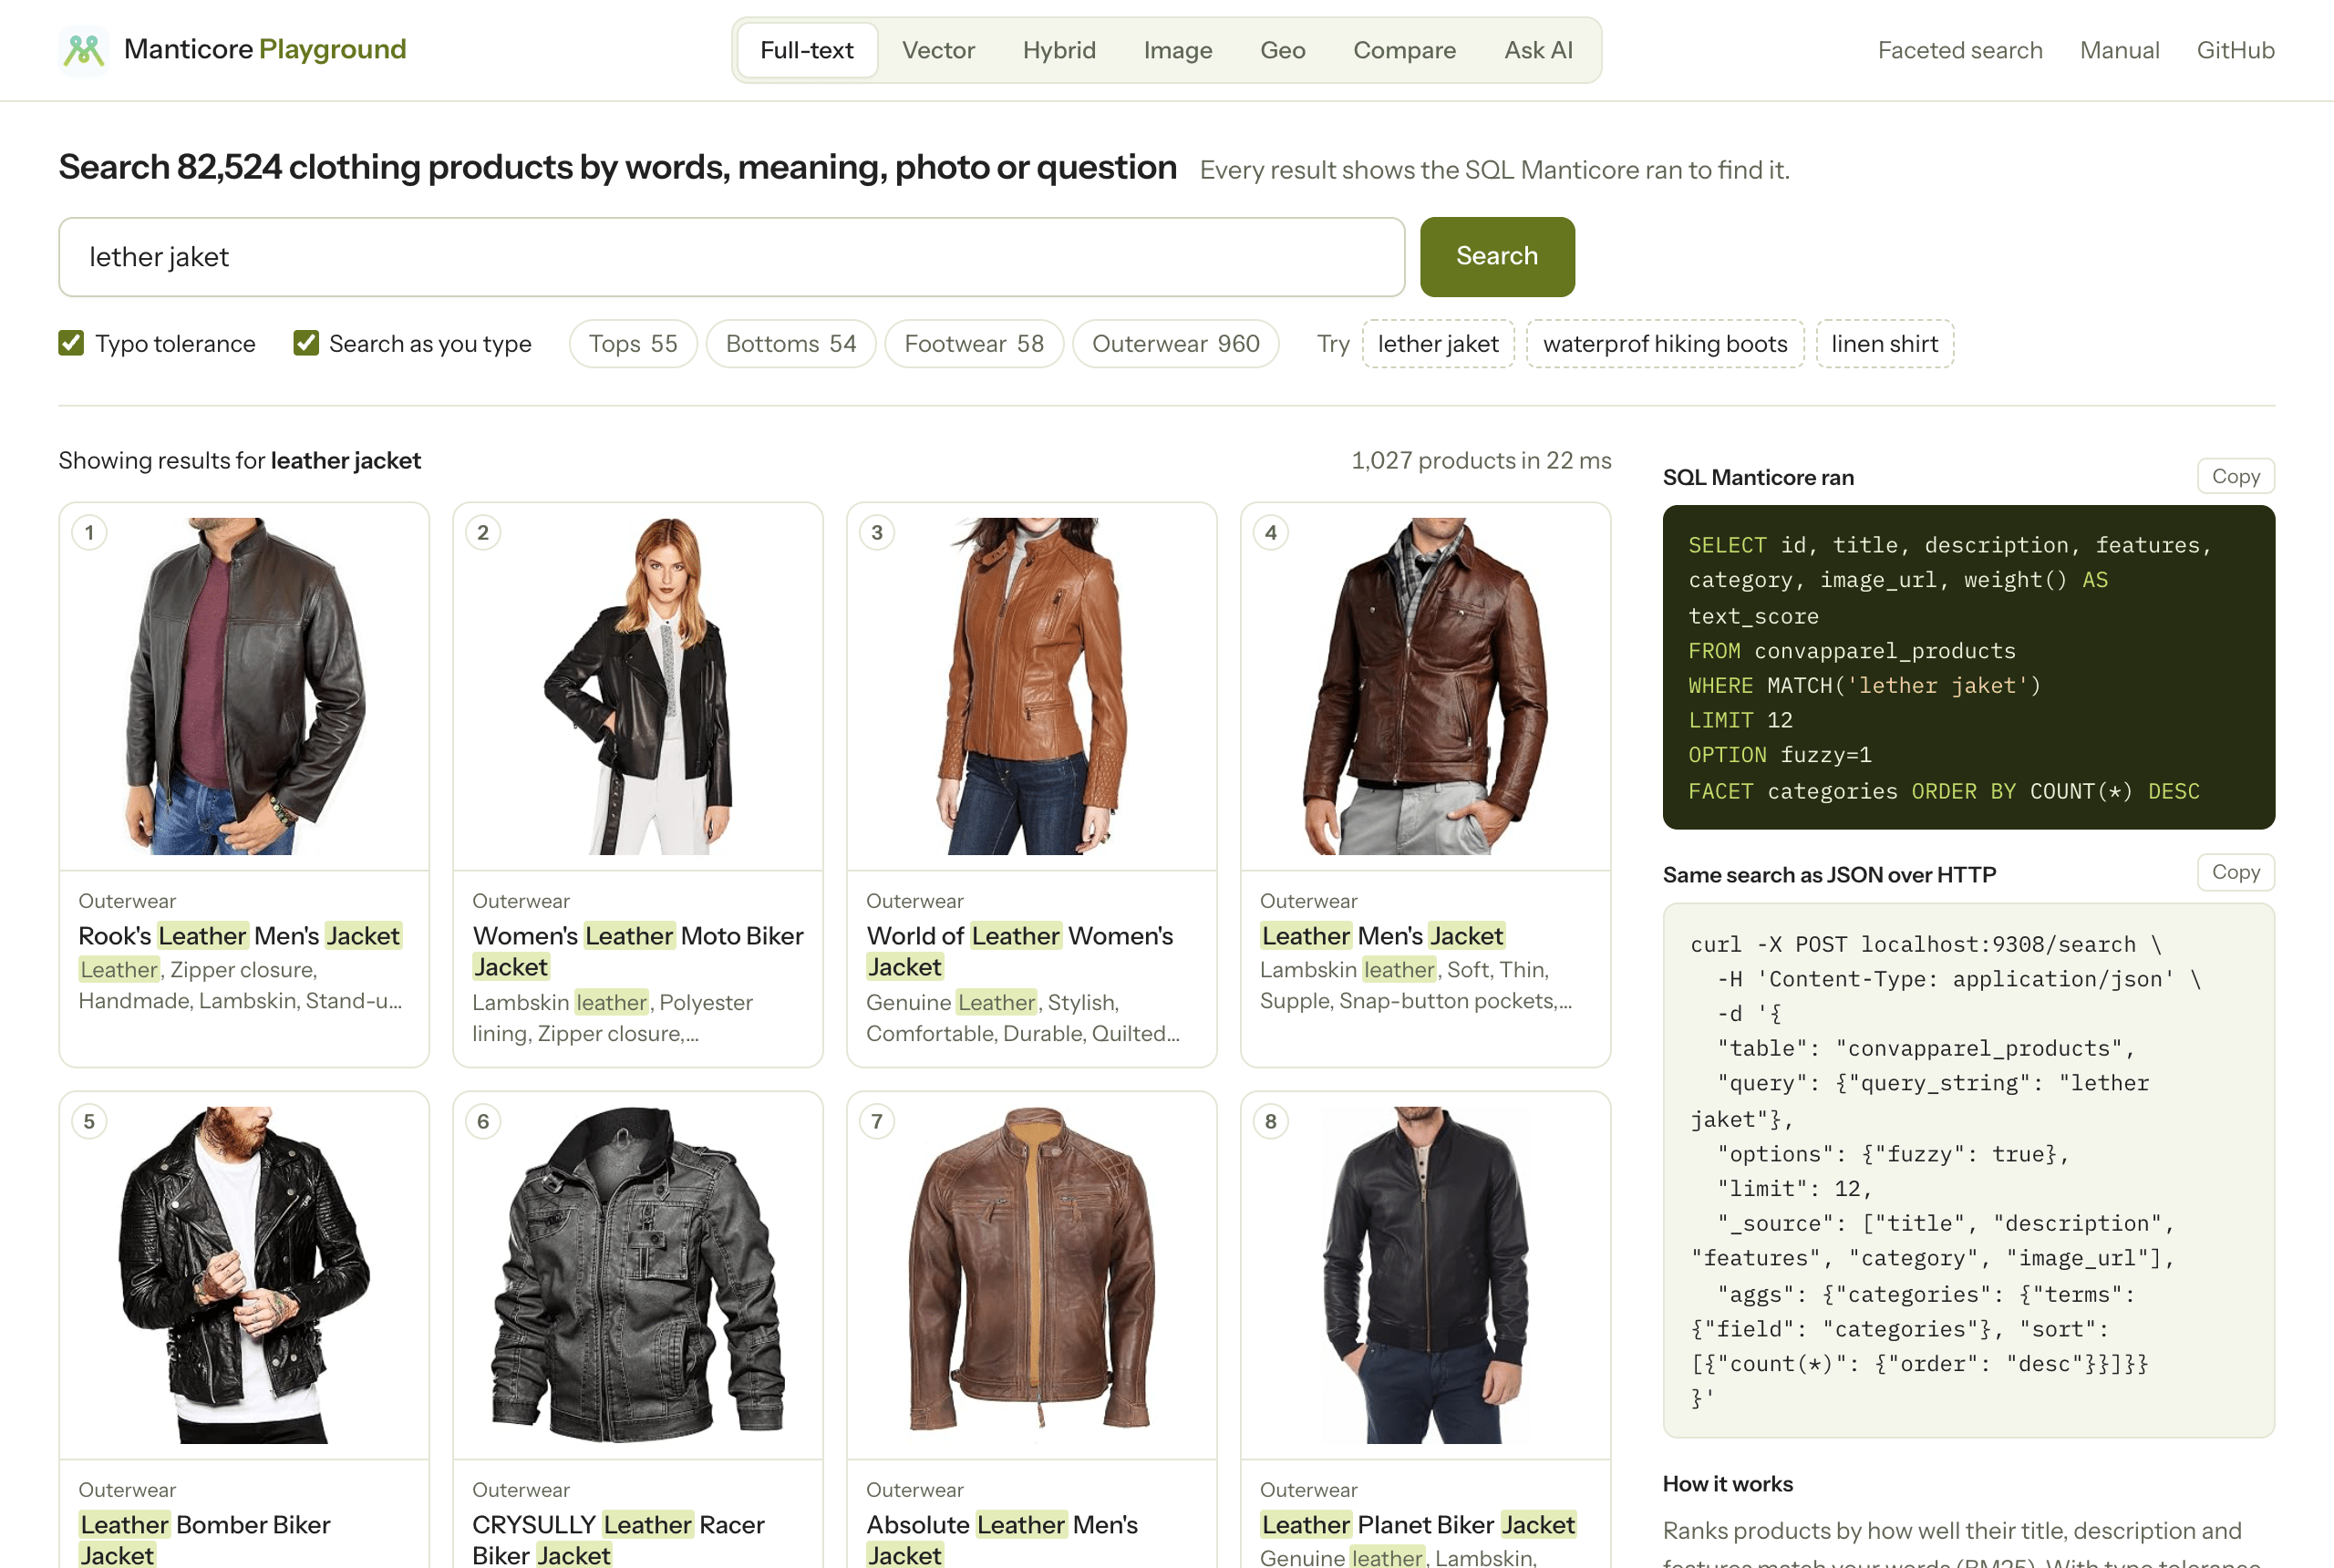Open Leather Bomber Biker Jacket image

244,1275
